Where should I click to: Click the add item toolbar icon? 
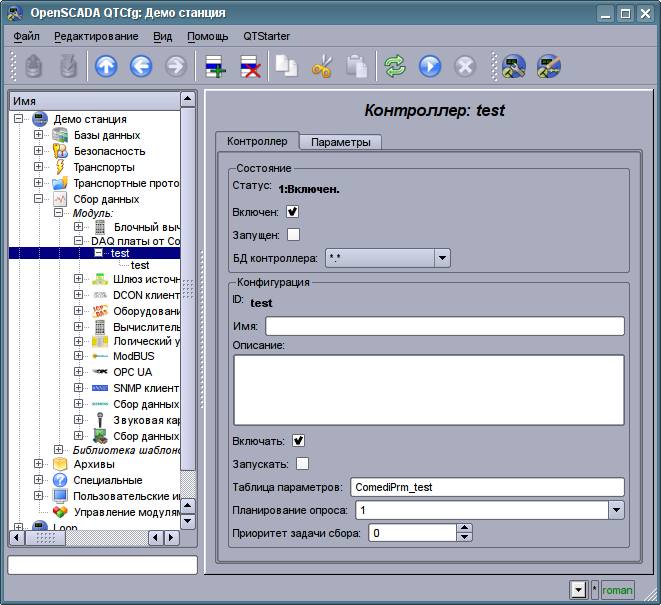(x=216, y=67)
